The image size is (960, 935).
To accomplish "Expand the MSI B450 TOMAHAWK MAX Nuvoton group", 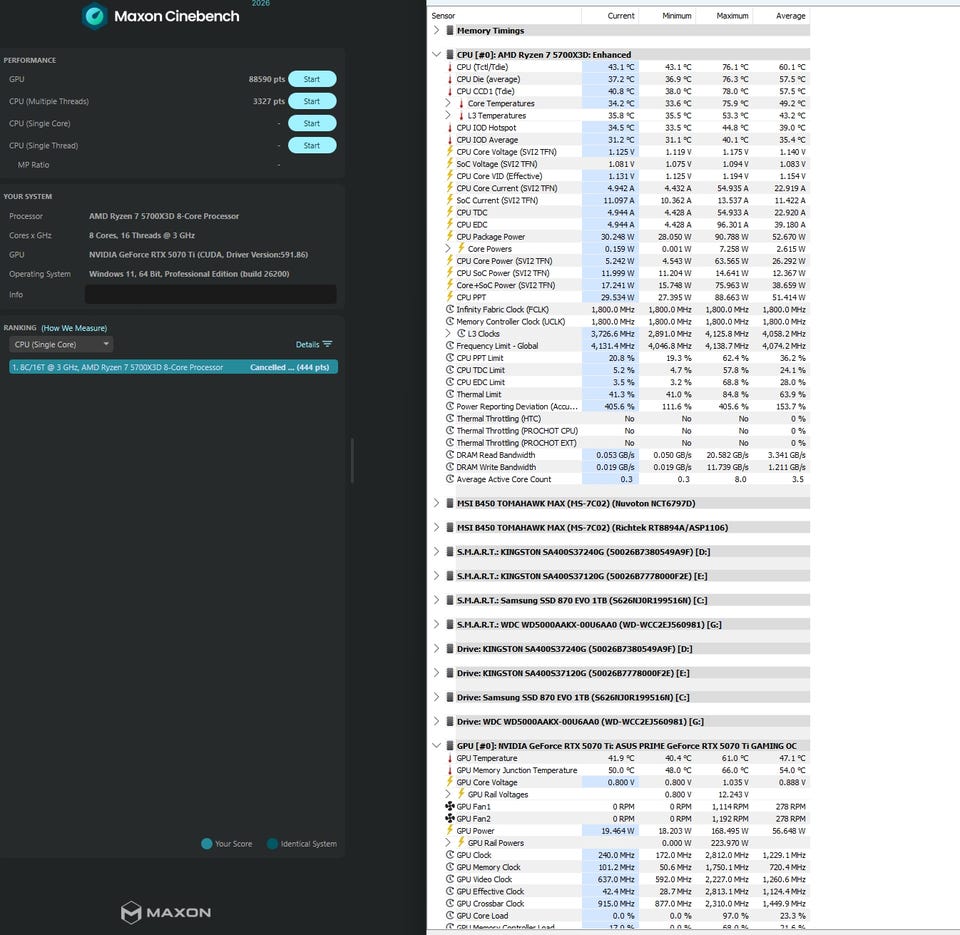I will coord(436,503).
